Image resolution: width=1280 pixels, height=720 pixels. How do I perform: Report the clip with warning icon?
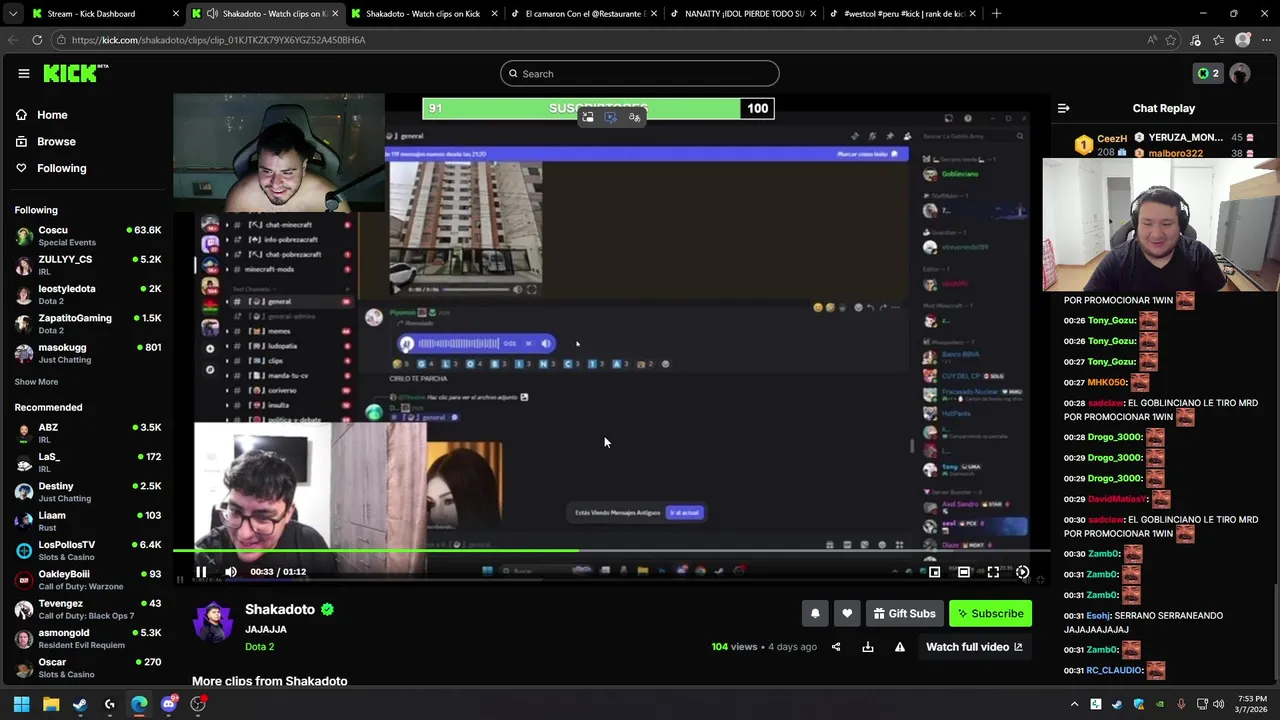900,647
